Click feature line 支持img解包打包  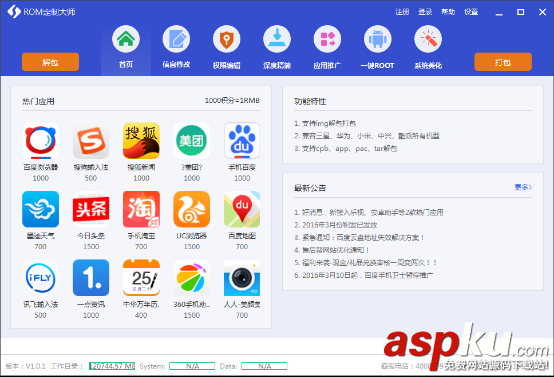point(325,123)
